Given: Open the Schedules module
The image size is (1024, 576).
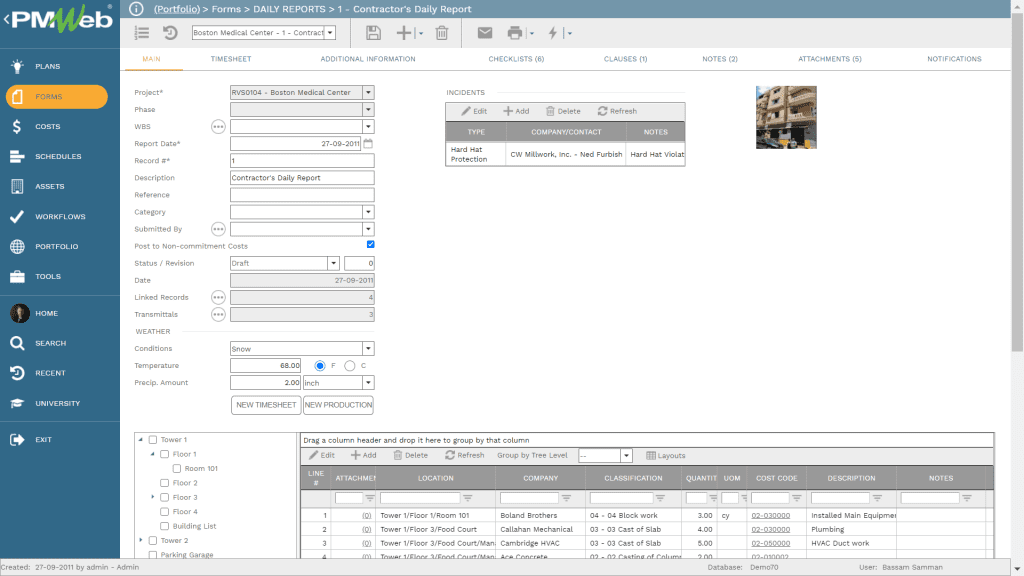Looking at the screenshot, I should (60, 156).
